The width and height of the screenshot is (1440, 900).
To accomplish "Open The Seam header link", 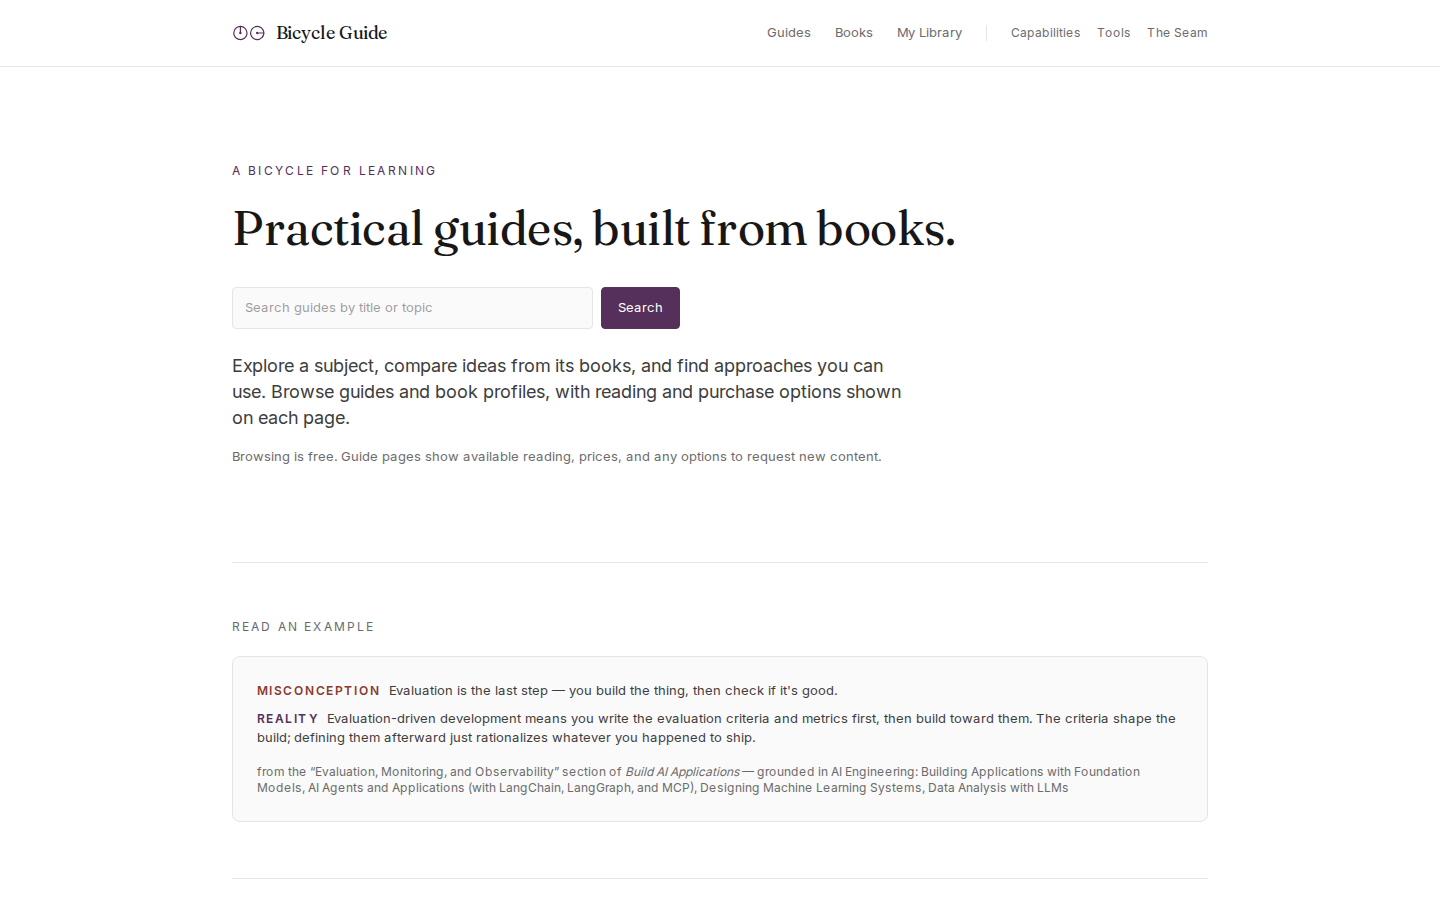I will pyautogui.click(x=1177, y=33).
